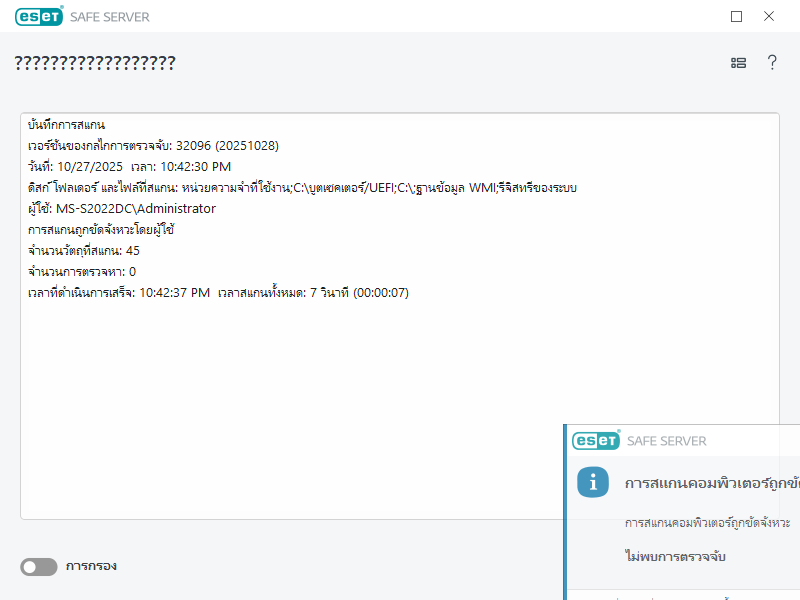Open the list view options icon

[738, 63]
